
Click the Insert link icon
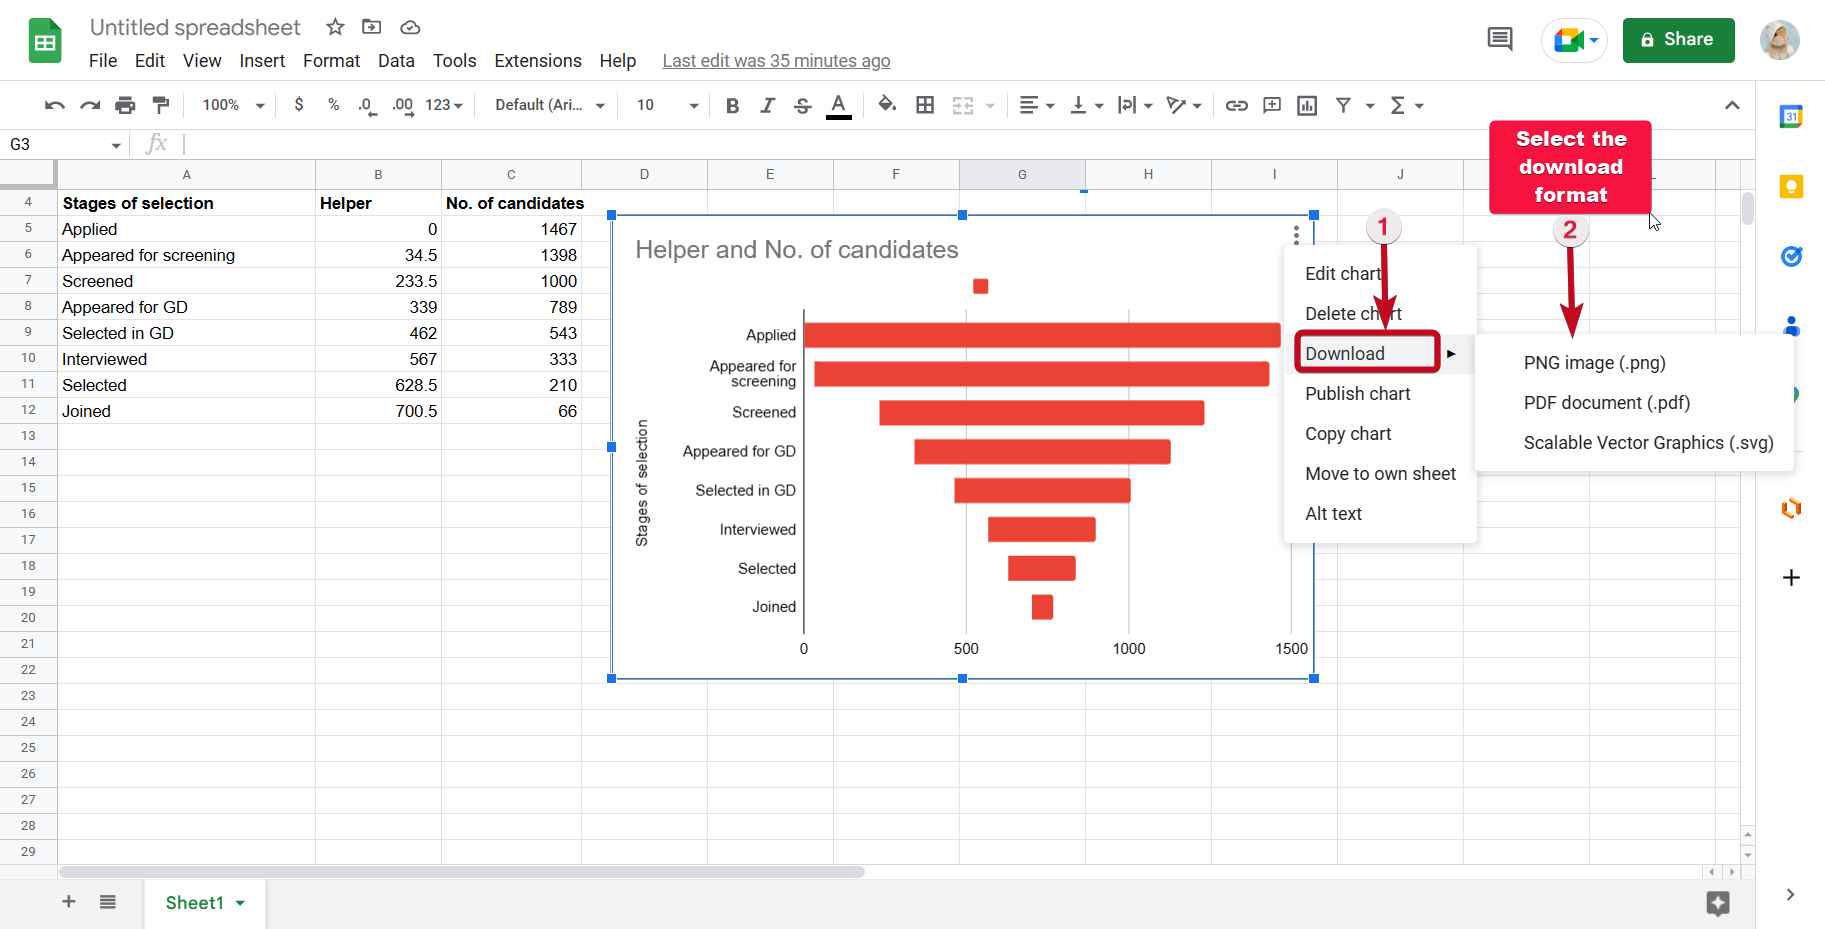point(1236,105)
